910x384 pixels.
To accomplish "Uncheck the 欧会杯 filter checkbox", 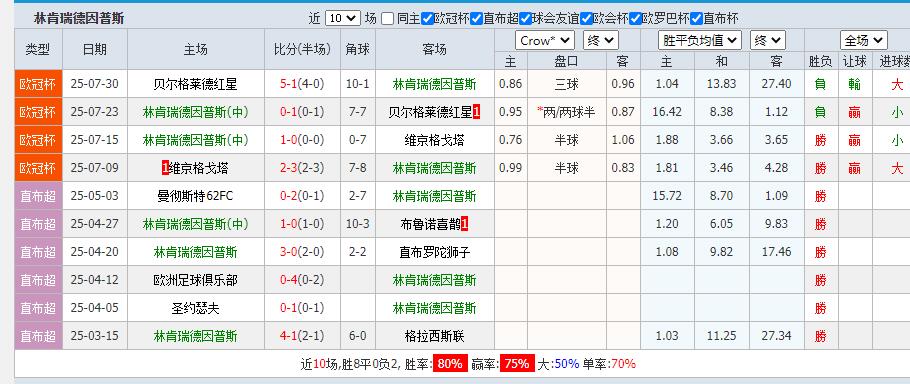I will click(587, 19).
